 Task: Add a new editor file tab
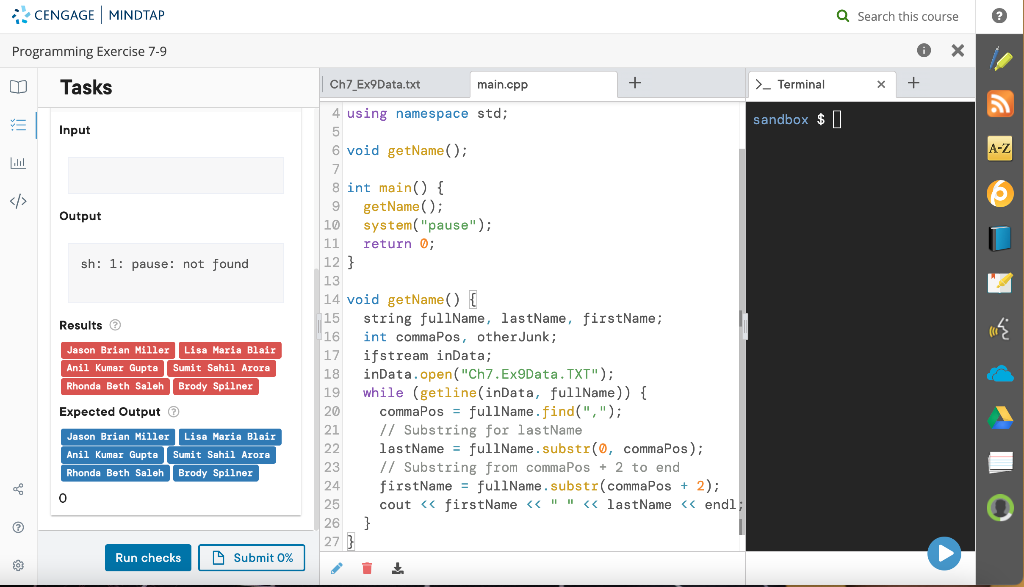click(x=635, y=83)
